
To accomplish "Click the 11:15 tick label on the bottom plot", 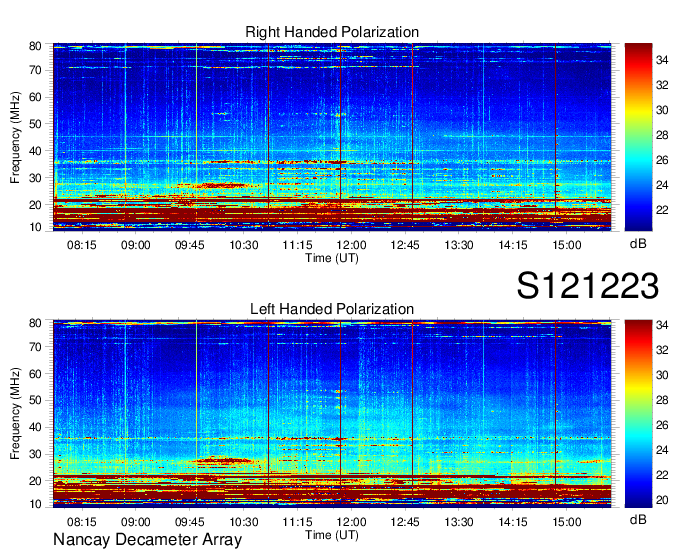I will point(297,522).
